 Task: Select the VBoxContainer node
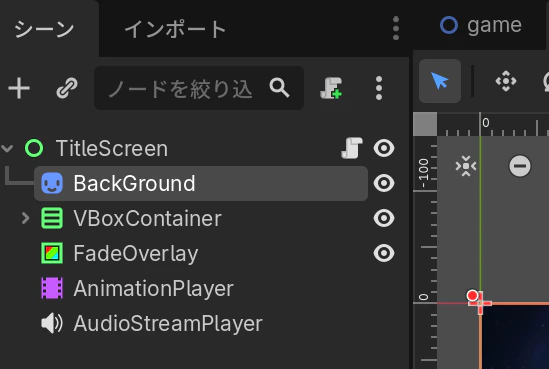147,218
